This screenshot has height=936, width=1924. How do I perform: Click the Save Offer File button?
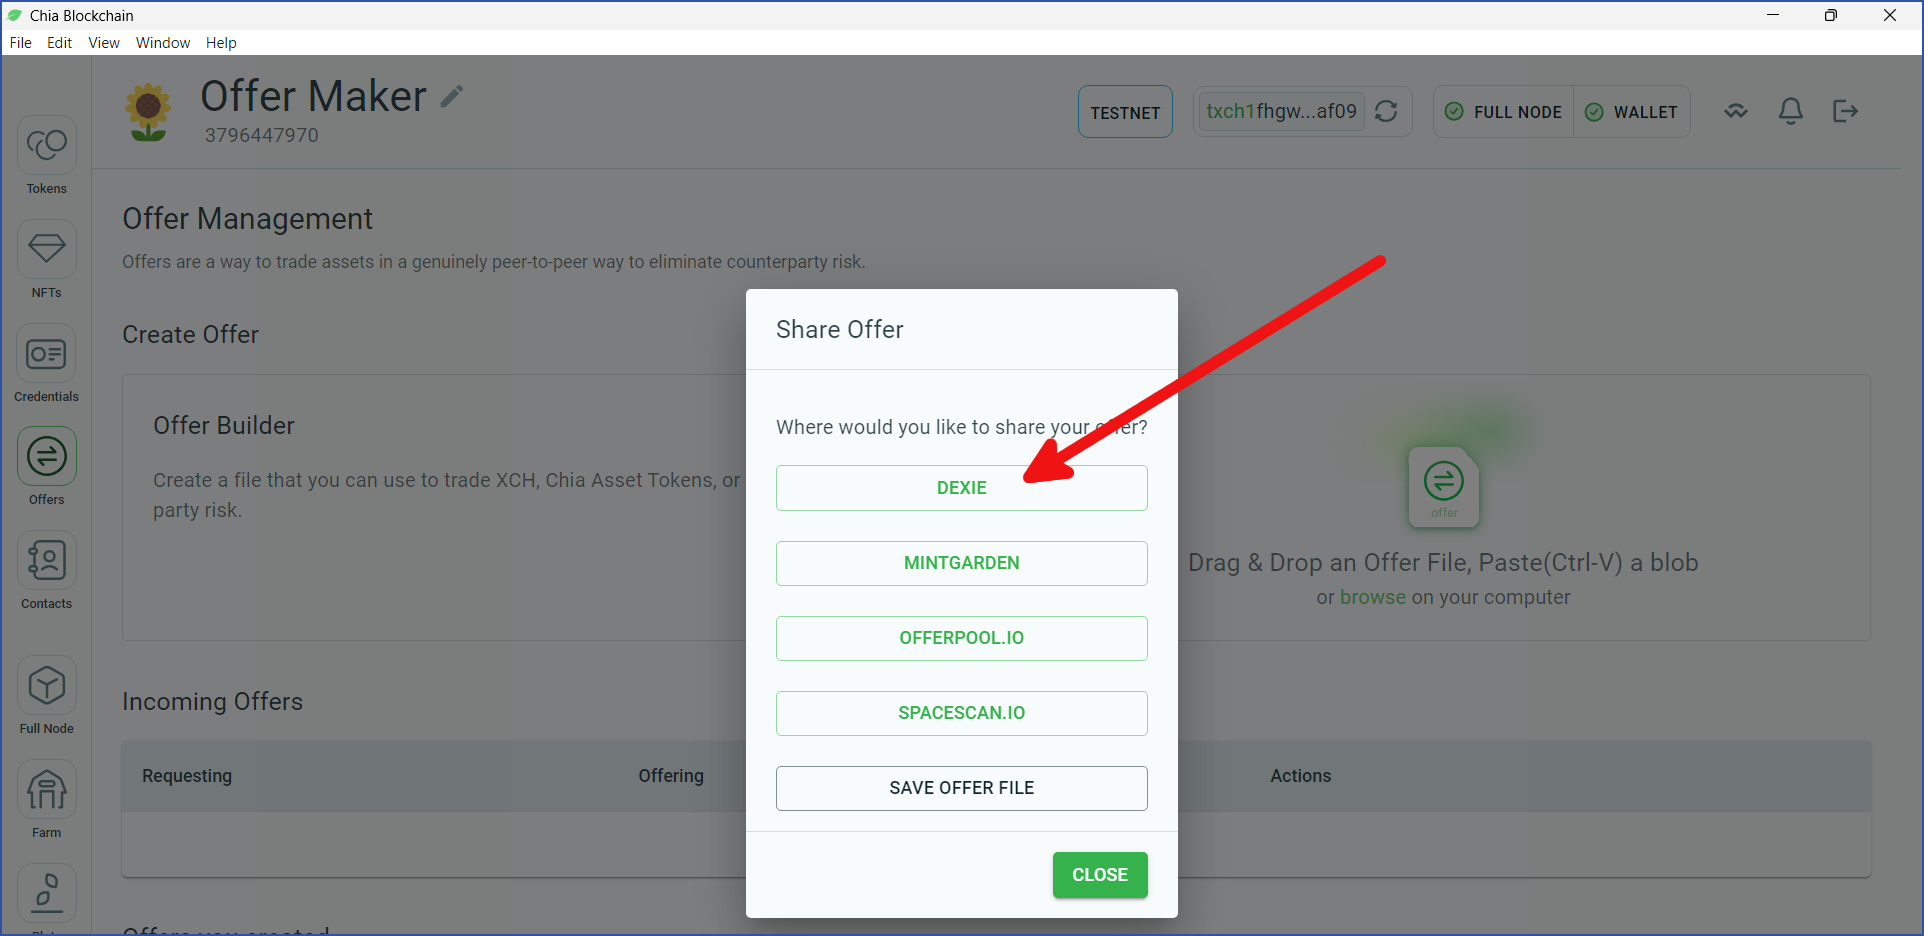(962, 788)
